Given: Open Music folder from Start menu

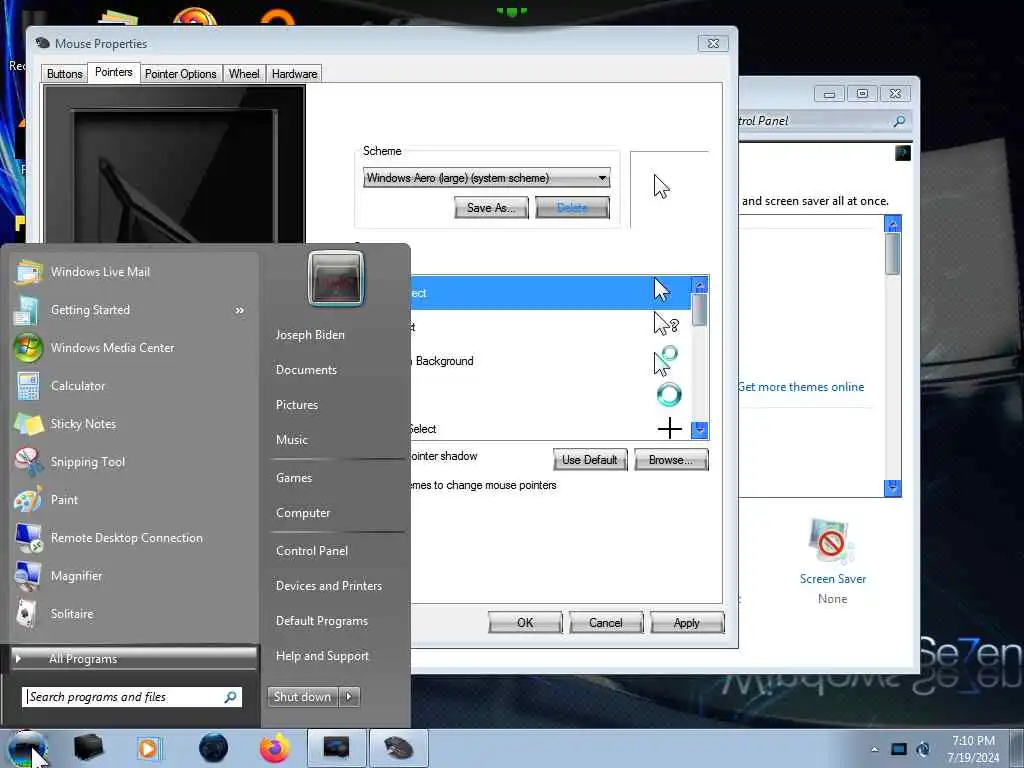Looking at the screenshot, I should (292, 440).
